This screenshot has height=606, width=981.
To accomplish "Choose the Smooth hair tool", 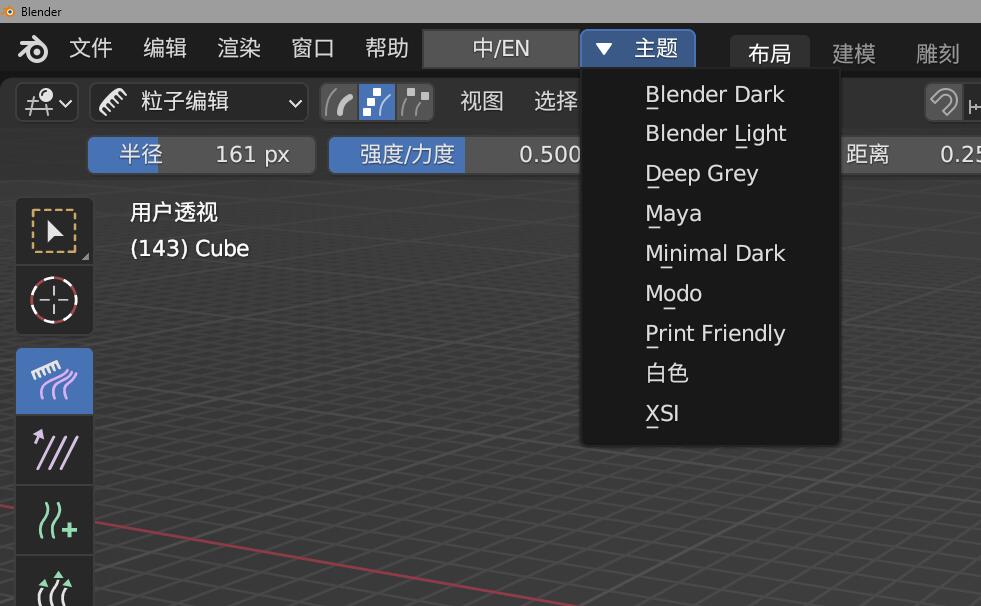I will click(54, 451).
